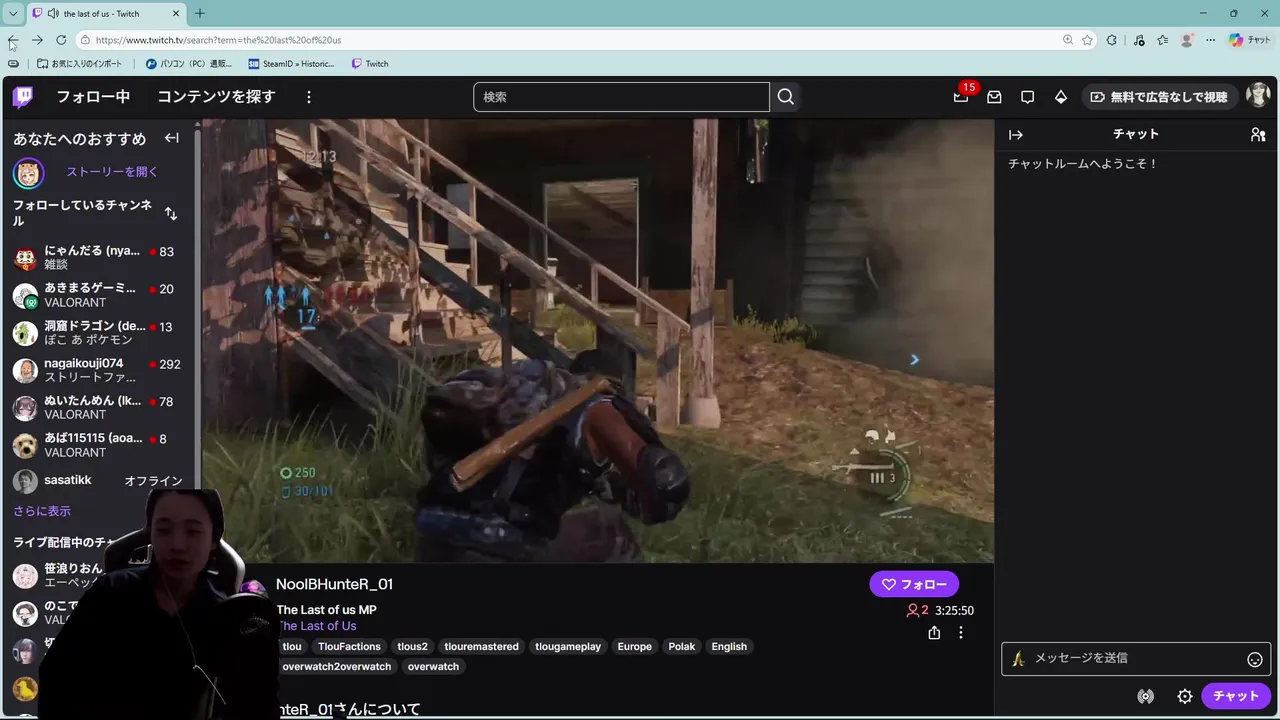Click the search magnifier button
The width and height of the screenshot is (1280, 720).
pos(785,97)
